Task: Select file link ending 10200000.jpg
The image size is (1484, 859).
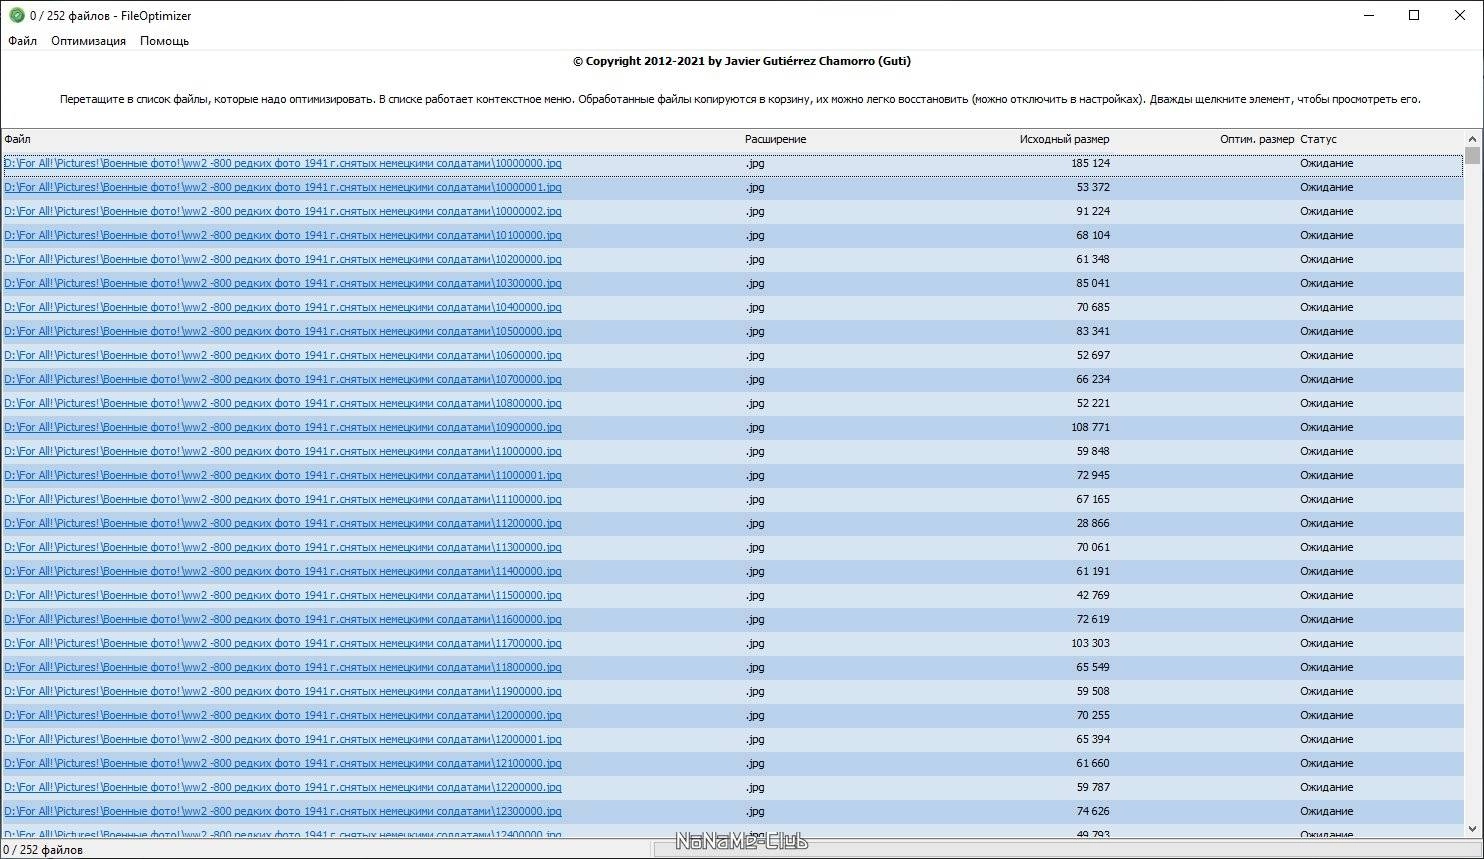Action: pos(283,259)
